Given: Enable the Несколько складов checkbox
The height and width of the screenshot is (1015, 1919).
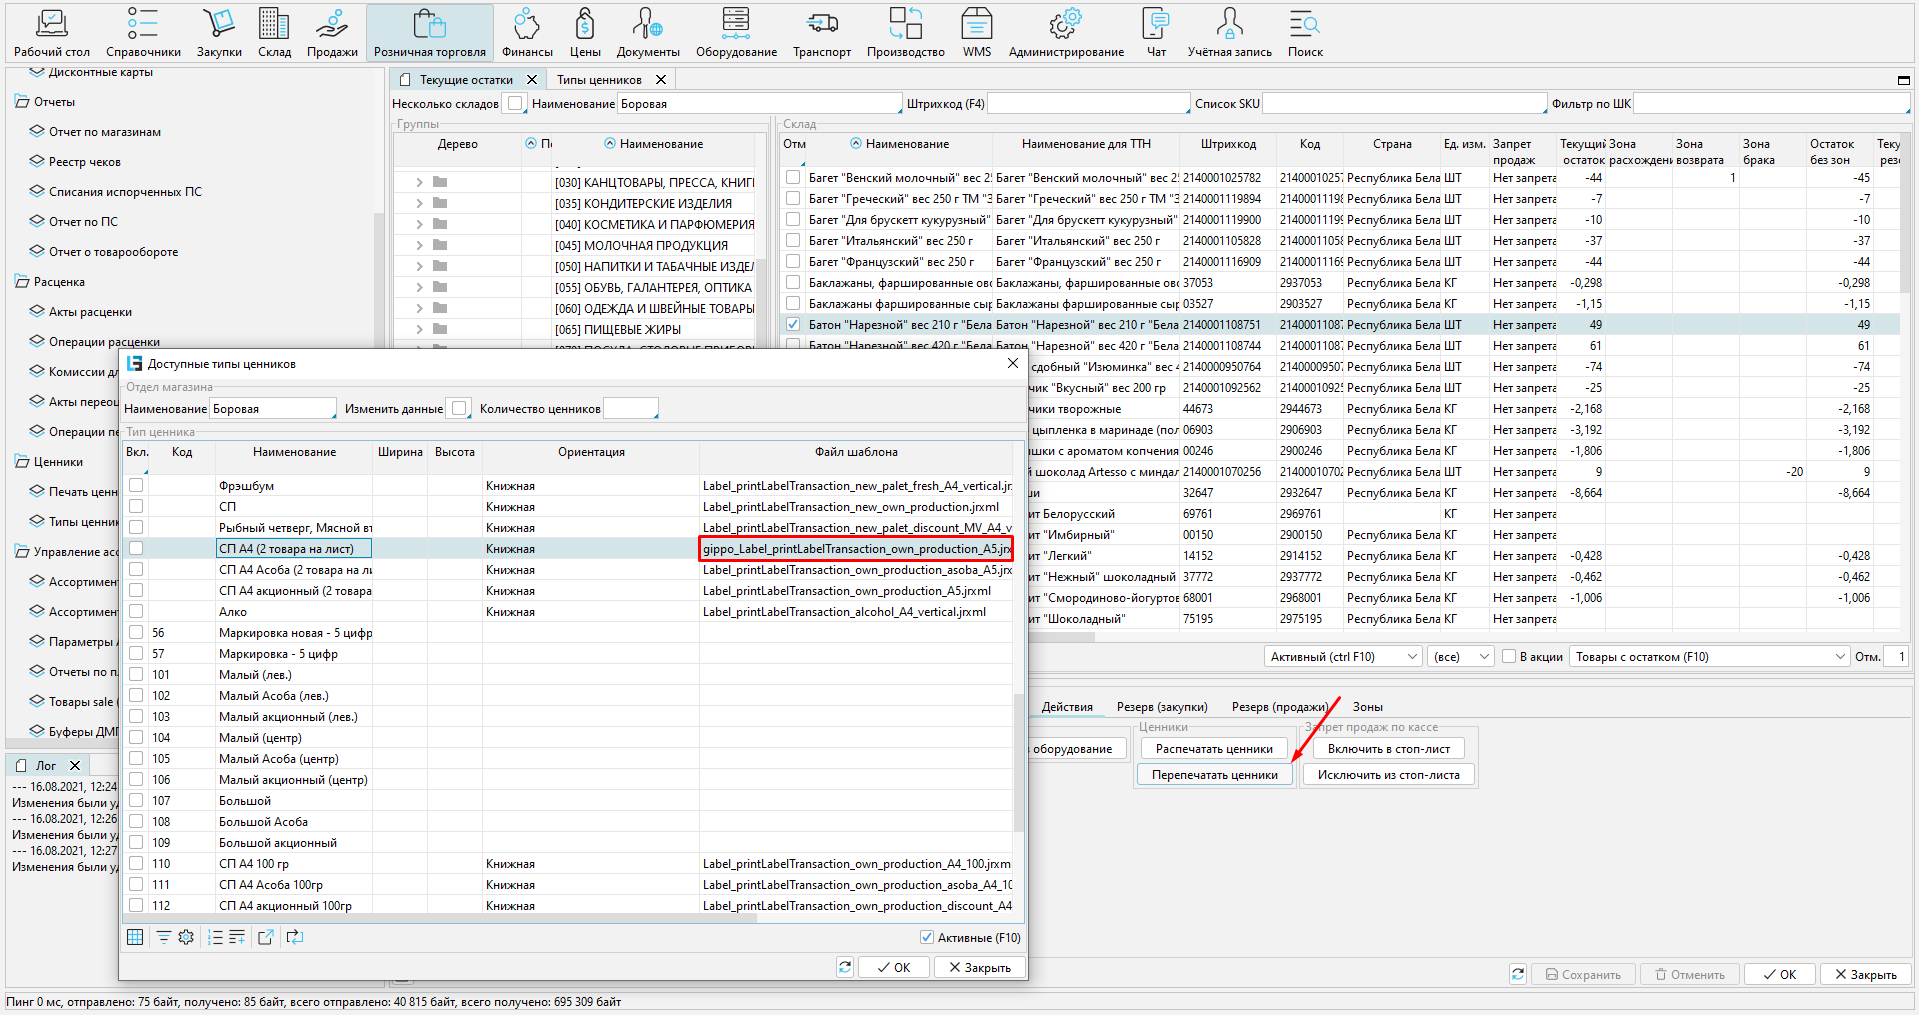Looking at the screenshot, I should (x=514, y=103).
